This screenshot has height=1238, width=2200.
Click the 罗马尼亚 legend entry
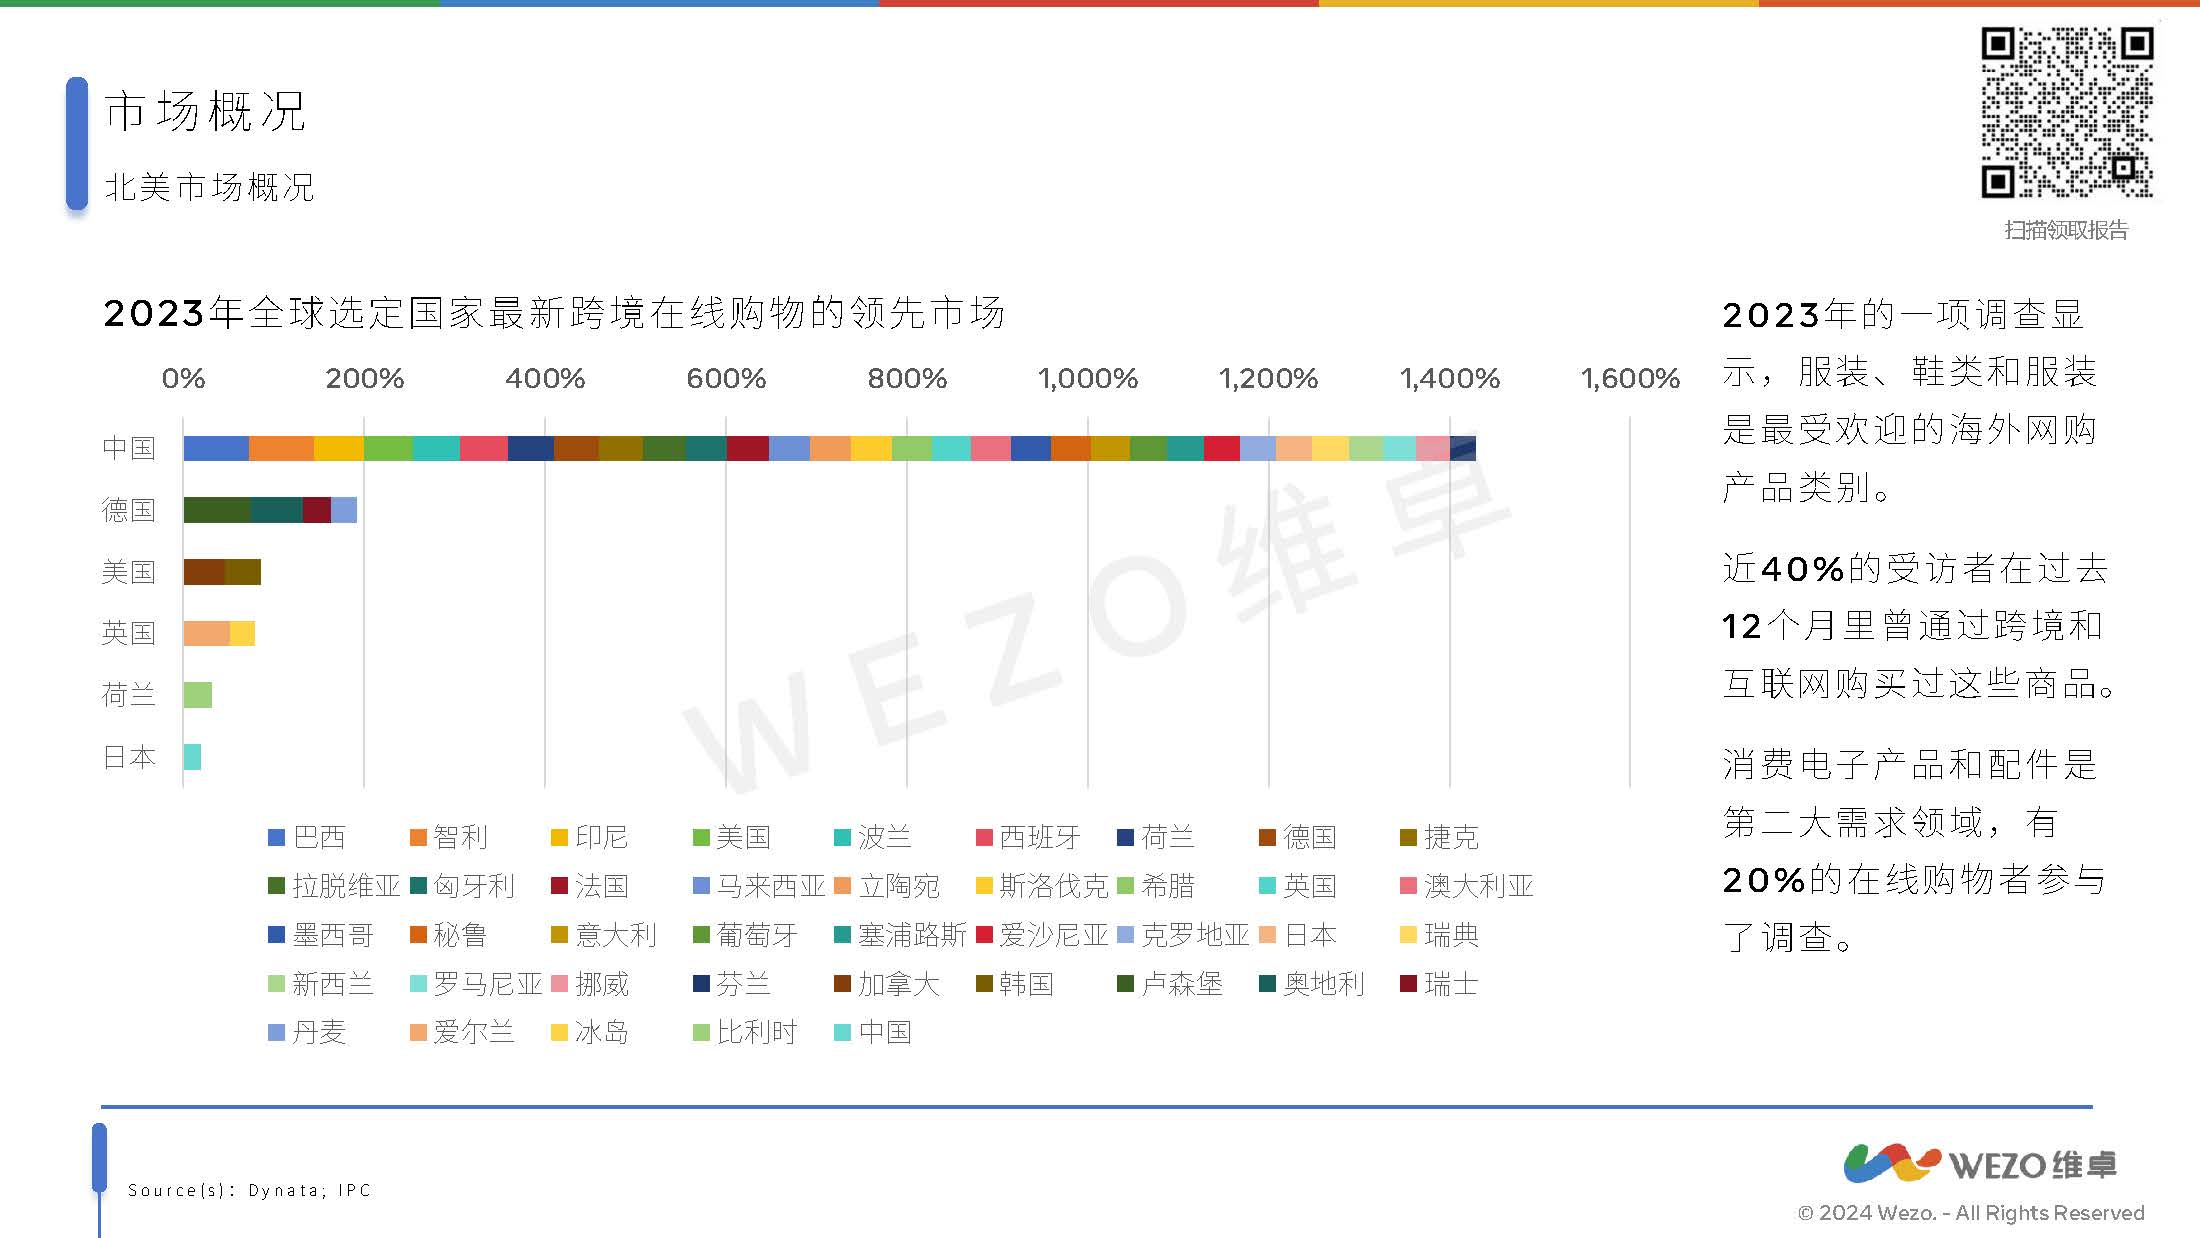[x=487, y=984]
